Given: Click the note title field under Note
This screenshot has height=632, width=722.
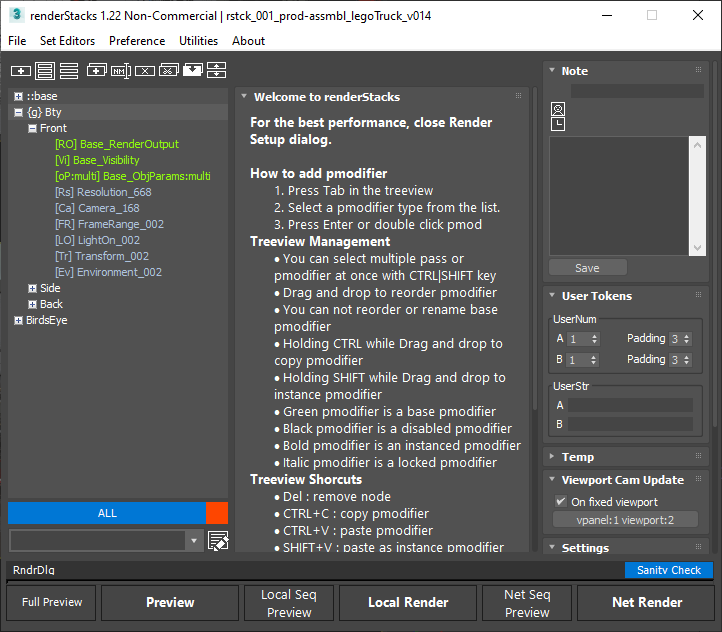Looking at the screenshot, I should (x=637, y=91).
